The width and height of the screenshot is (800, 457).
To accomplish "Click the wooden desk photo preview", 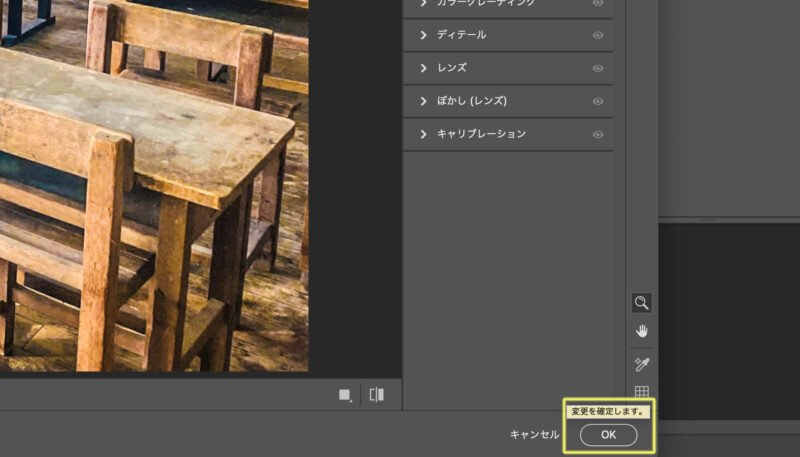I will pos(154,186).
